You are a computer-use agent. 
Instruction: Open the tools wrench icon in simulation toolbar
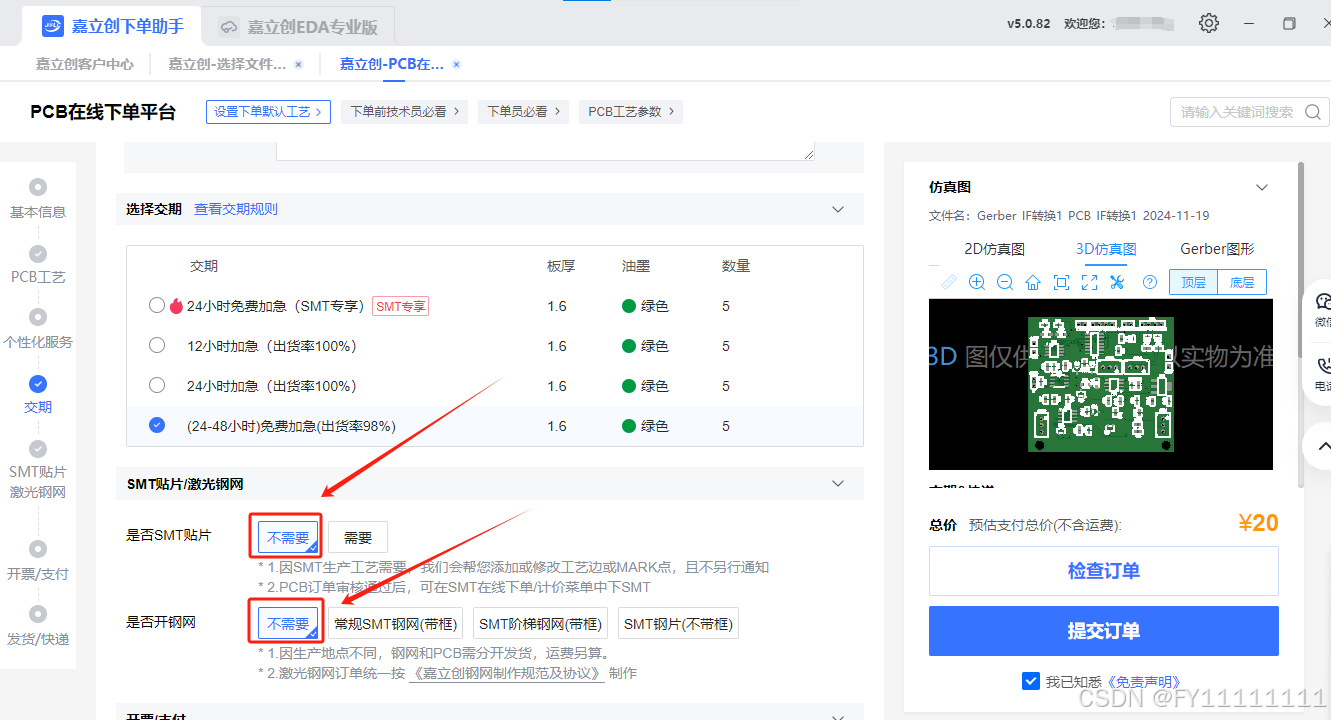tap(1118, 282)
